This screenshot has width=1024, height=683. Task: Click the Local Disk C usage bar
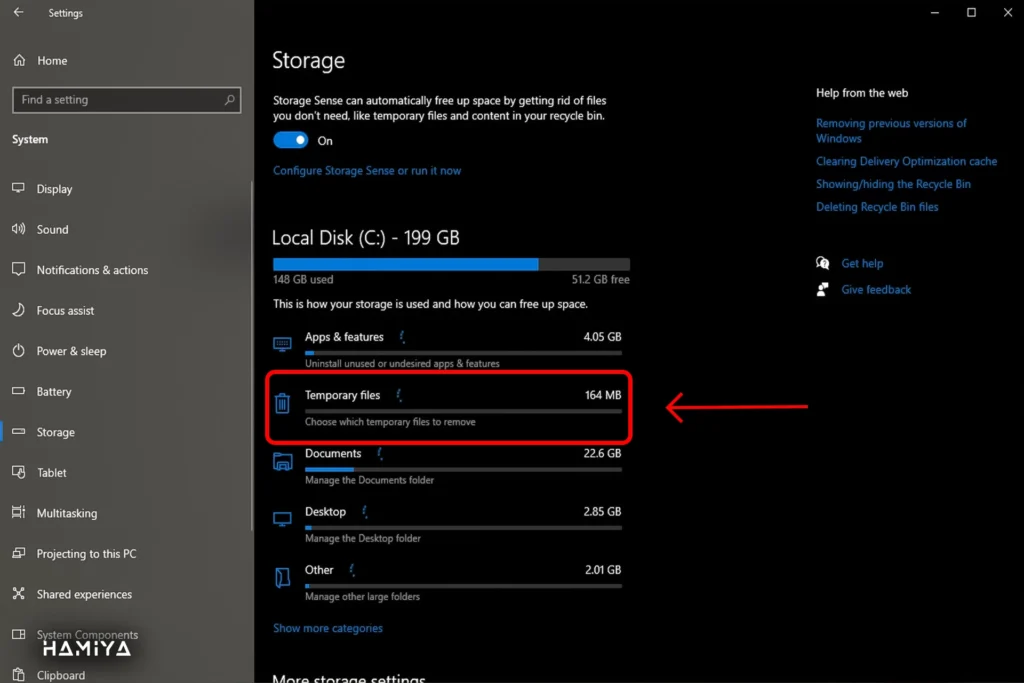[x=451, y=265]
